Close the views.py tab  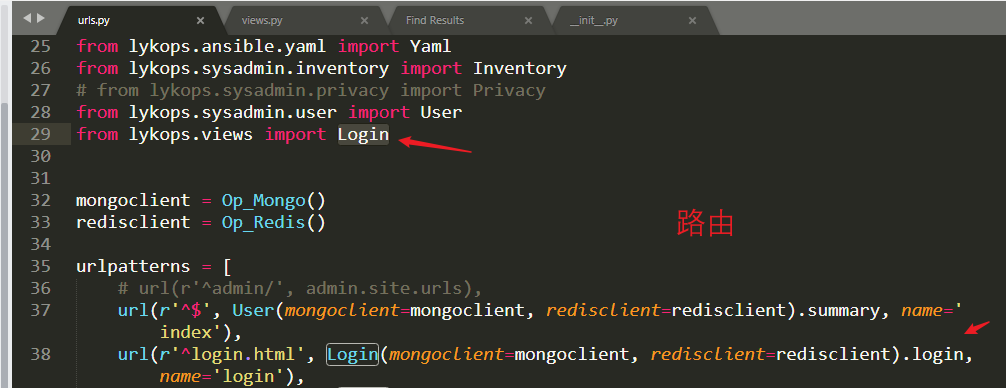pyautogui.click(x=364, y=21)
